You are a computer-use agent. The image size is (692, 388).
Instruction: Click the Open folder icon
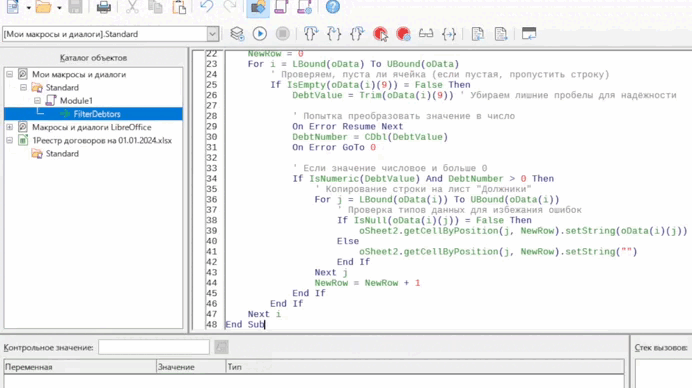pyautogui.click(x=43, y=7)
